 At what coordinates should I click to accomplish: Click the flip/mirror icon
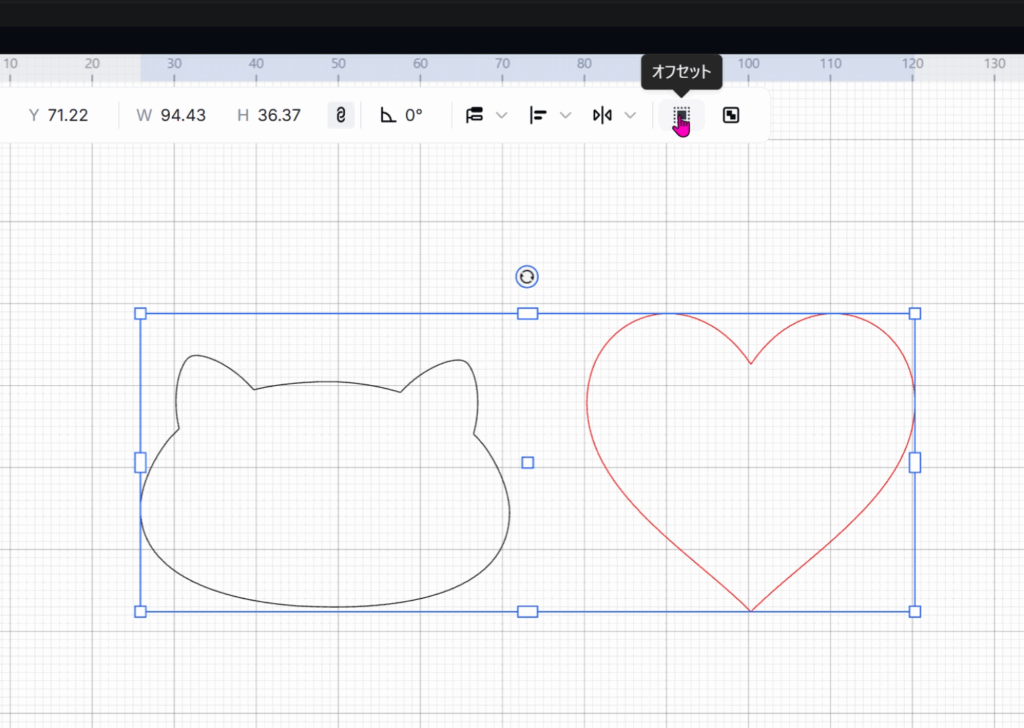(602, 116)
